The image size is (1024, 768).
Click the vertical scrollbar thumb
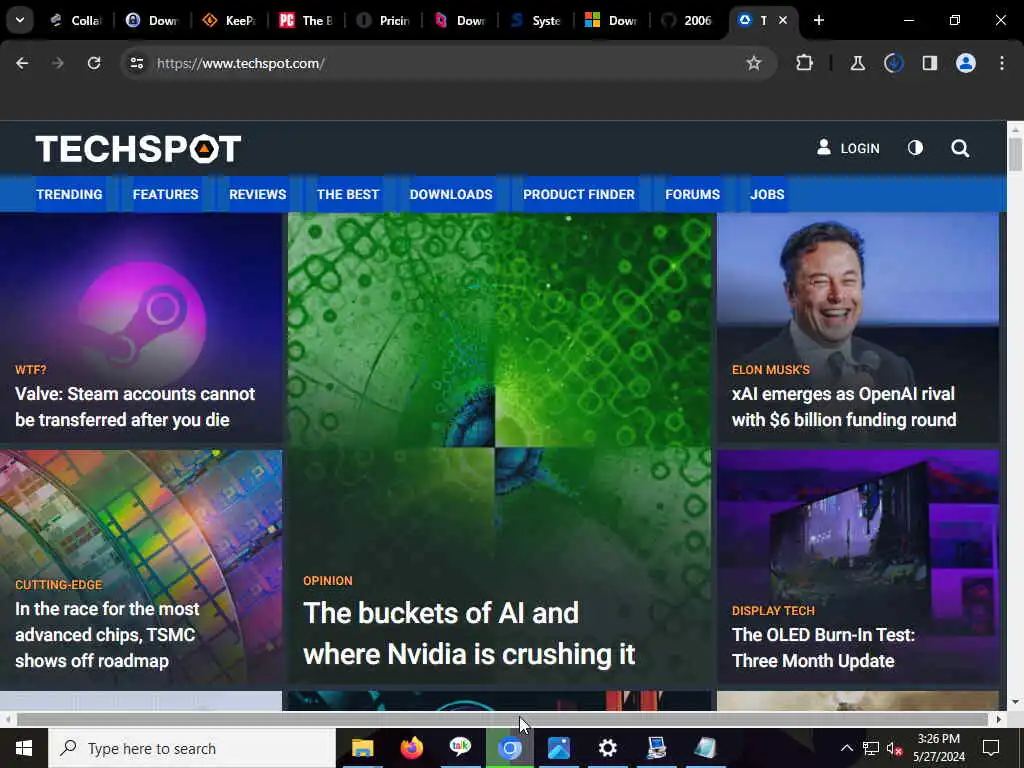(1015, 155)
